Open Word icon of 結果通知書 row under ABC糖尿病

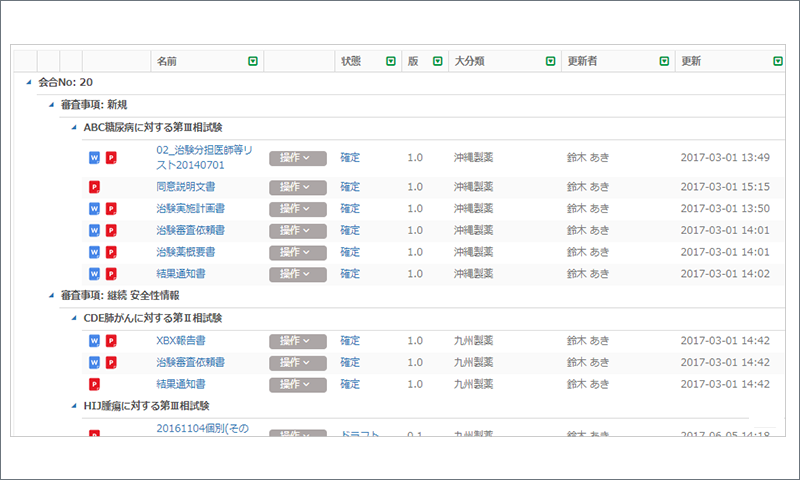[94, 274]
